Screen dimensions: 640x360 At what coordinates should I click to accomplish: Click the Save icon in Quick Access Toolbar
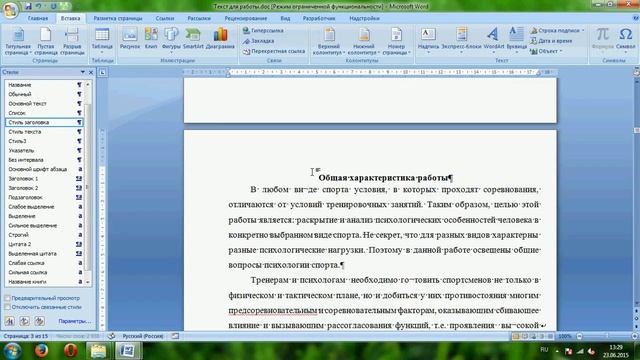click(x=28, y=6)
